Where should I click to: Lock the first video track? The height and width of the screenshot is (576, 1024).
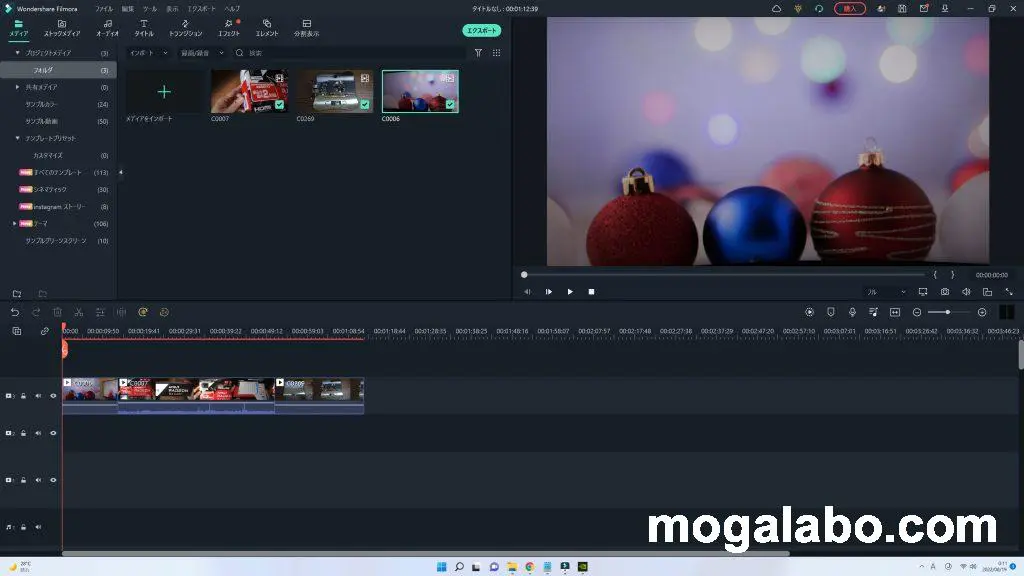[x=24, y=396]
